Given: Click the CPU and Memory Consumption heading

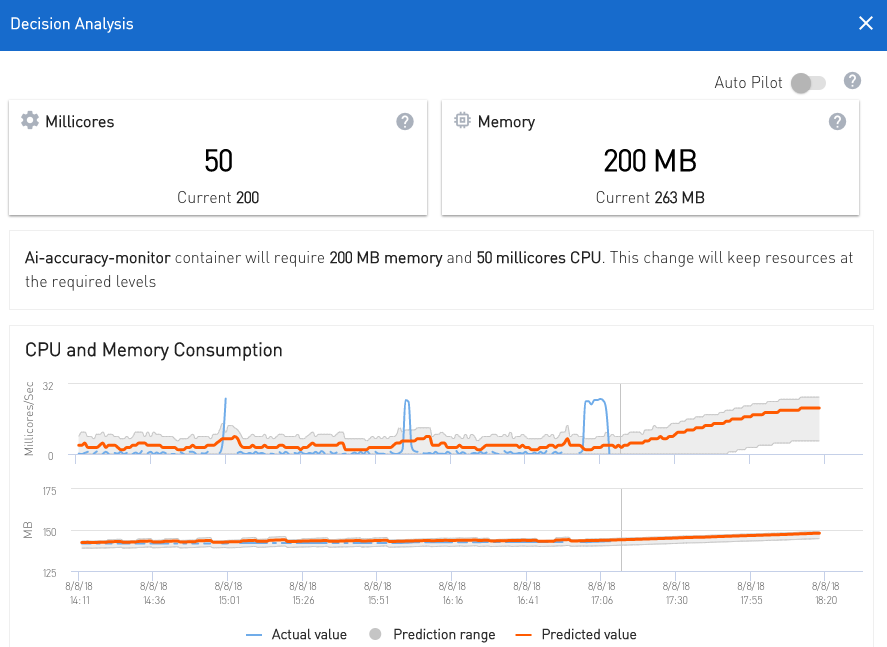Looking at the screenshot, I should pyautogui.click(x=153, y=350).
